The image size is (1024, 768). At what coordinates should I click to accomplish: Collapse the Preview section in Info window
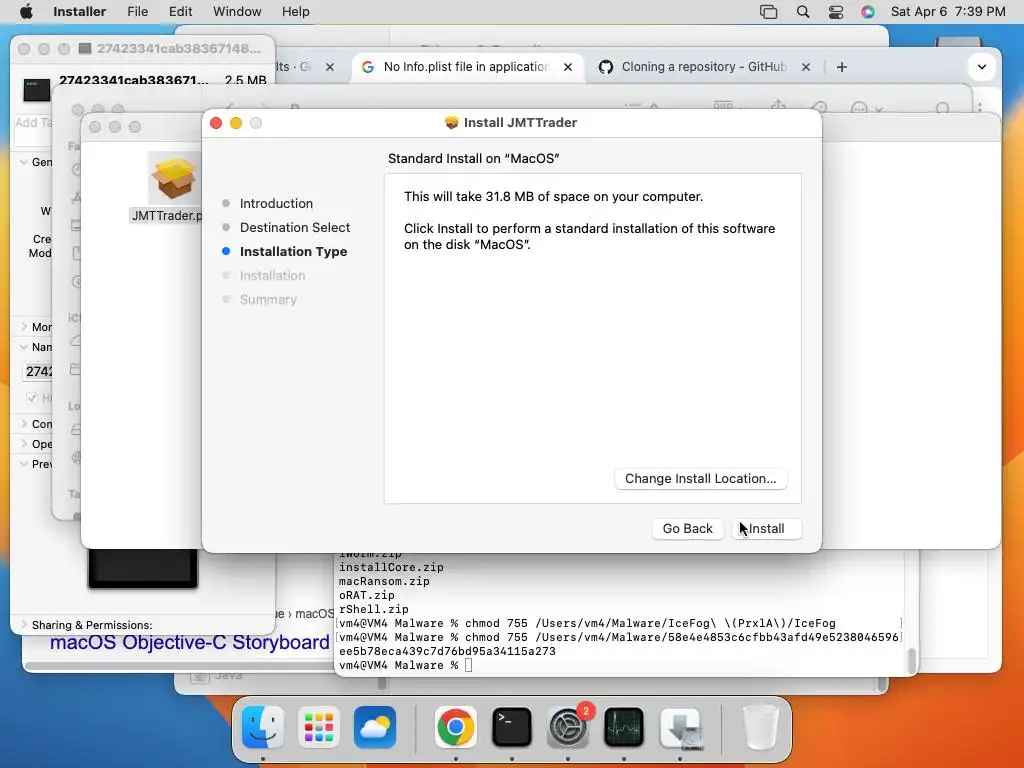(x=24, y=464)
